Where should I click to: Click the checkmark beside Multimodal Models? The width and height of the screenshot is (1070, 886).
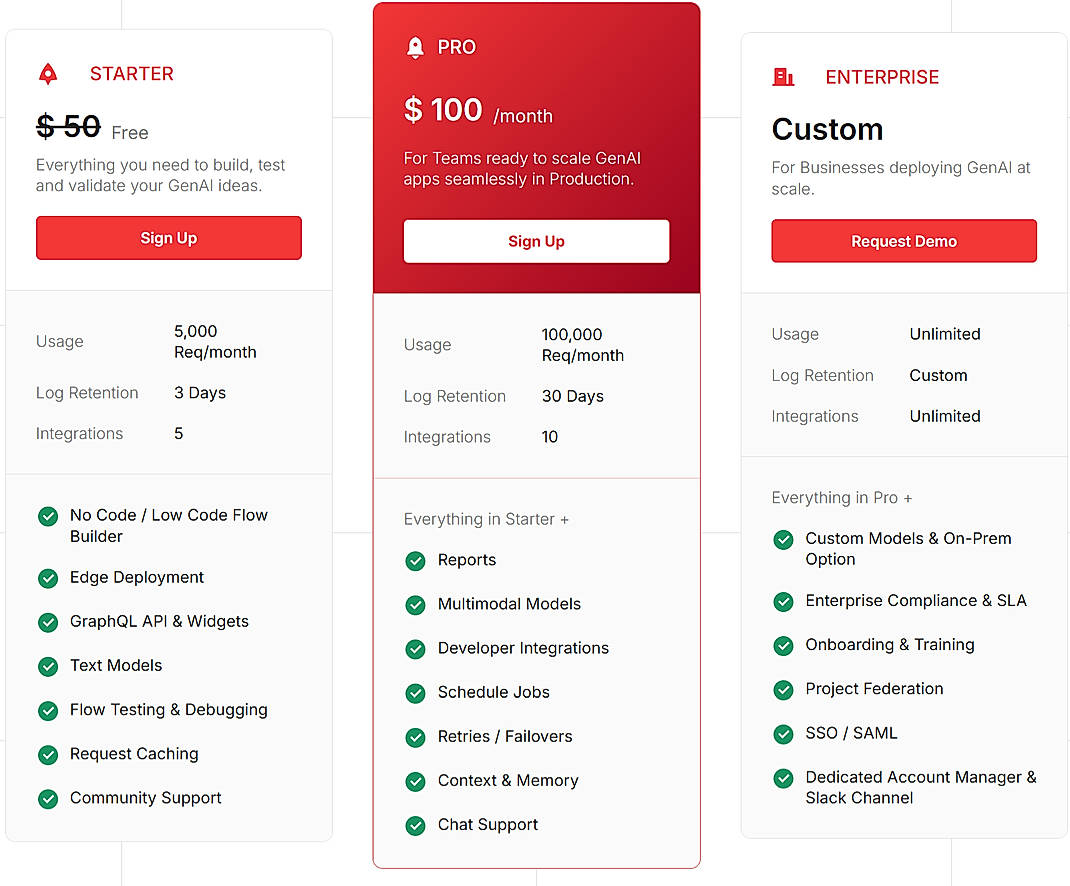415,605
